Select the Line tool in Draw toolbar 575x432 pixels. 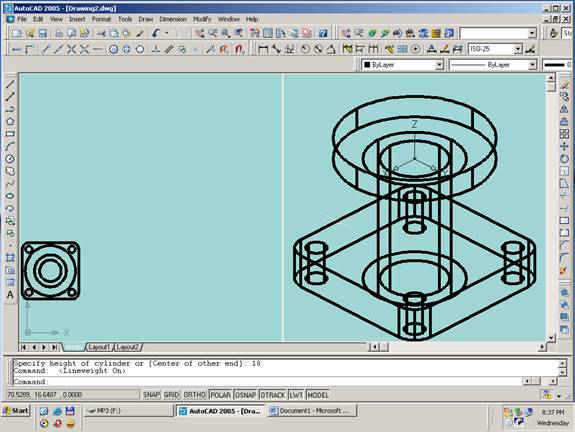(x=10, y=84)
